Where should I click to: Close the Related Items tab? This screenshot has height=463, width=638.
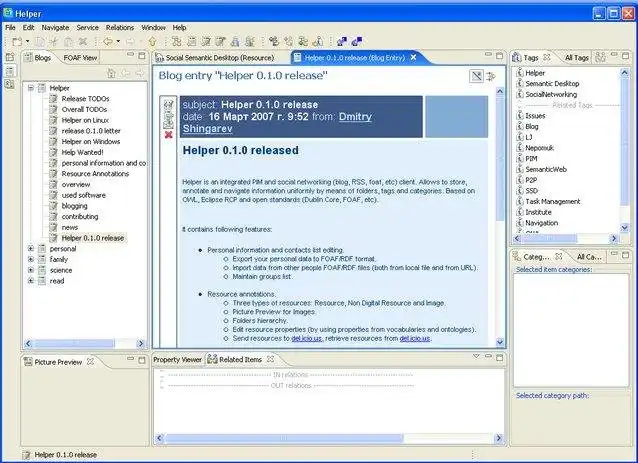pos(270,359)
